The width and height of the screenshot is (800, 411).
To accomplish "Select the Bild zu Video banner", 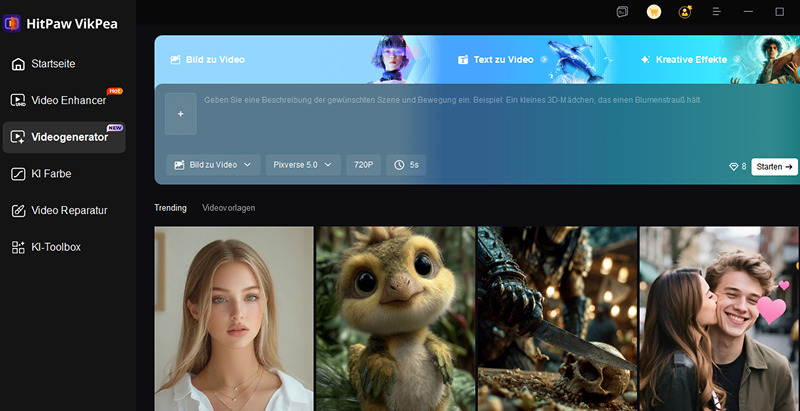I will (x=297, y=59).
